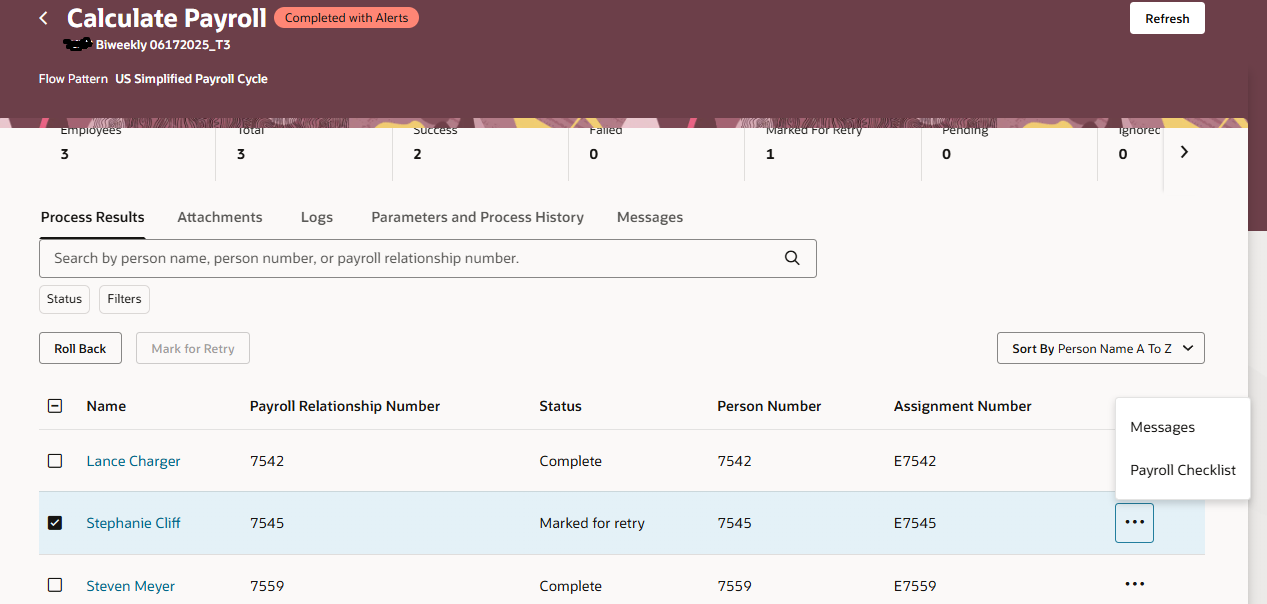
Task: Click the select-all checkbox in header
Action: tap(55, 406)
